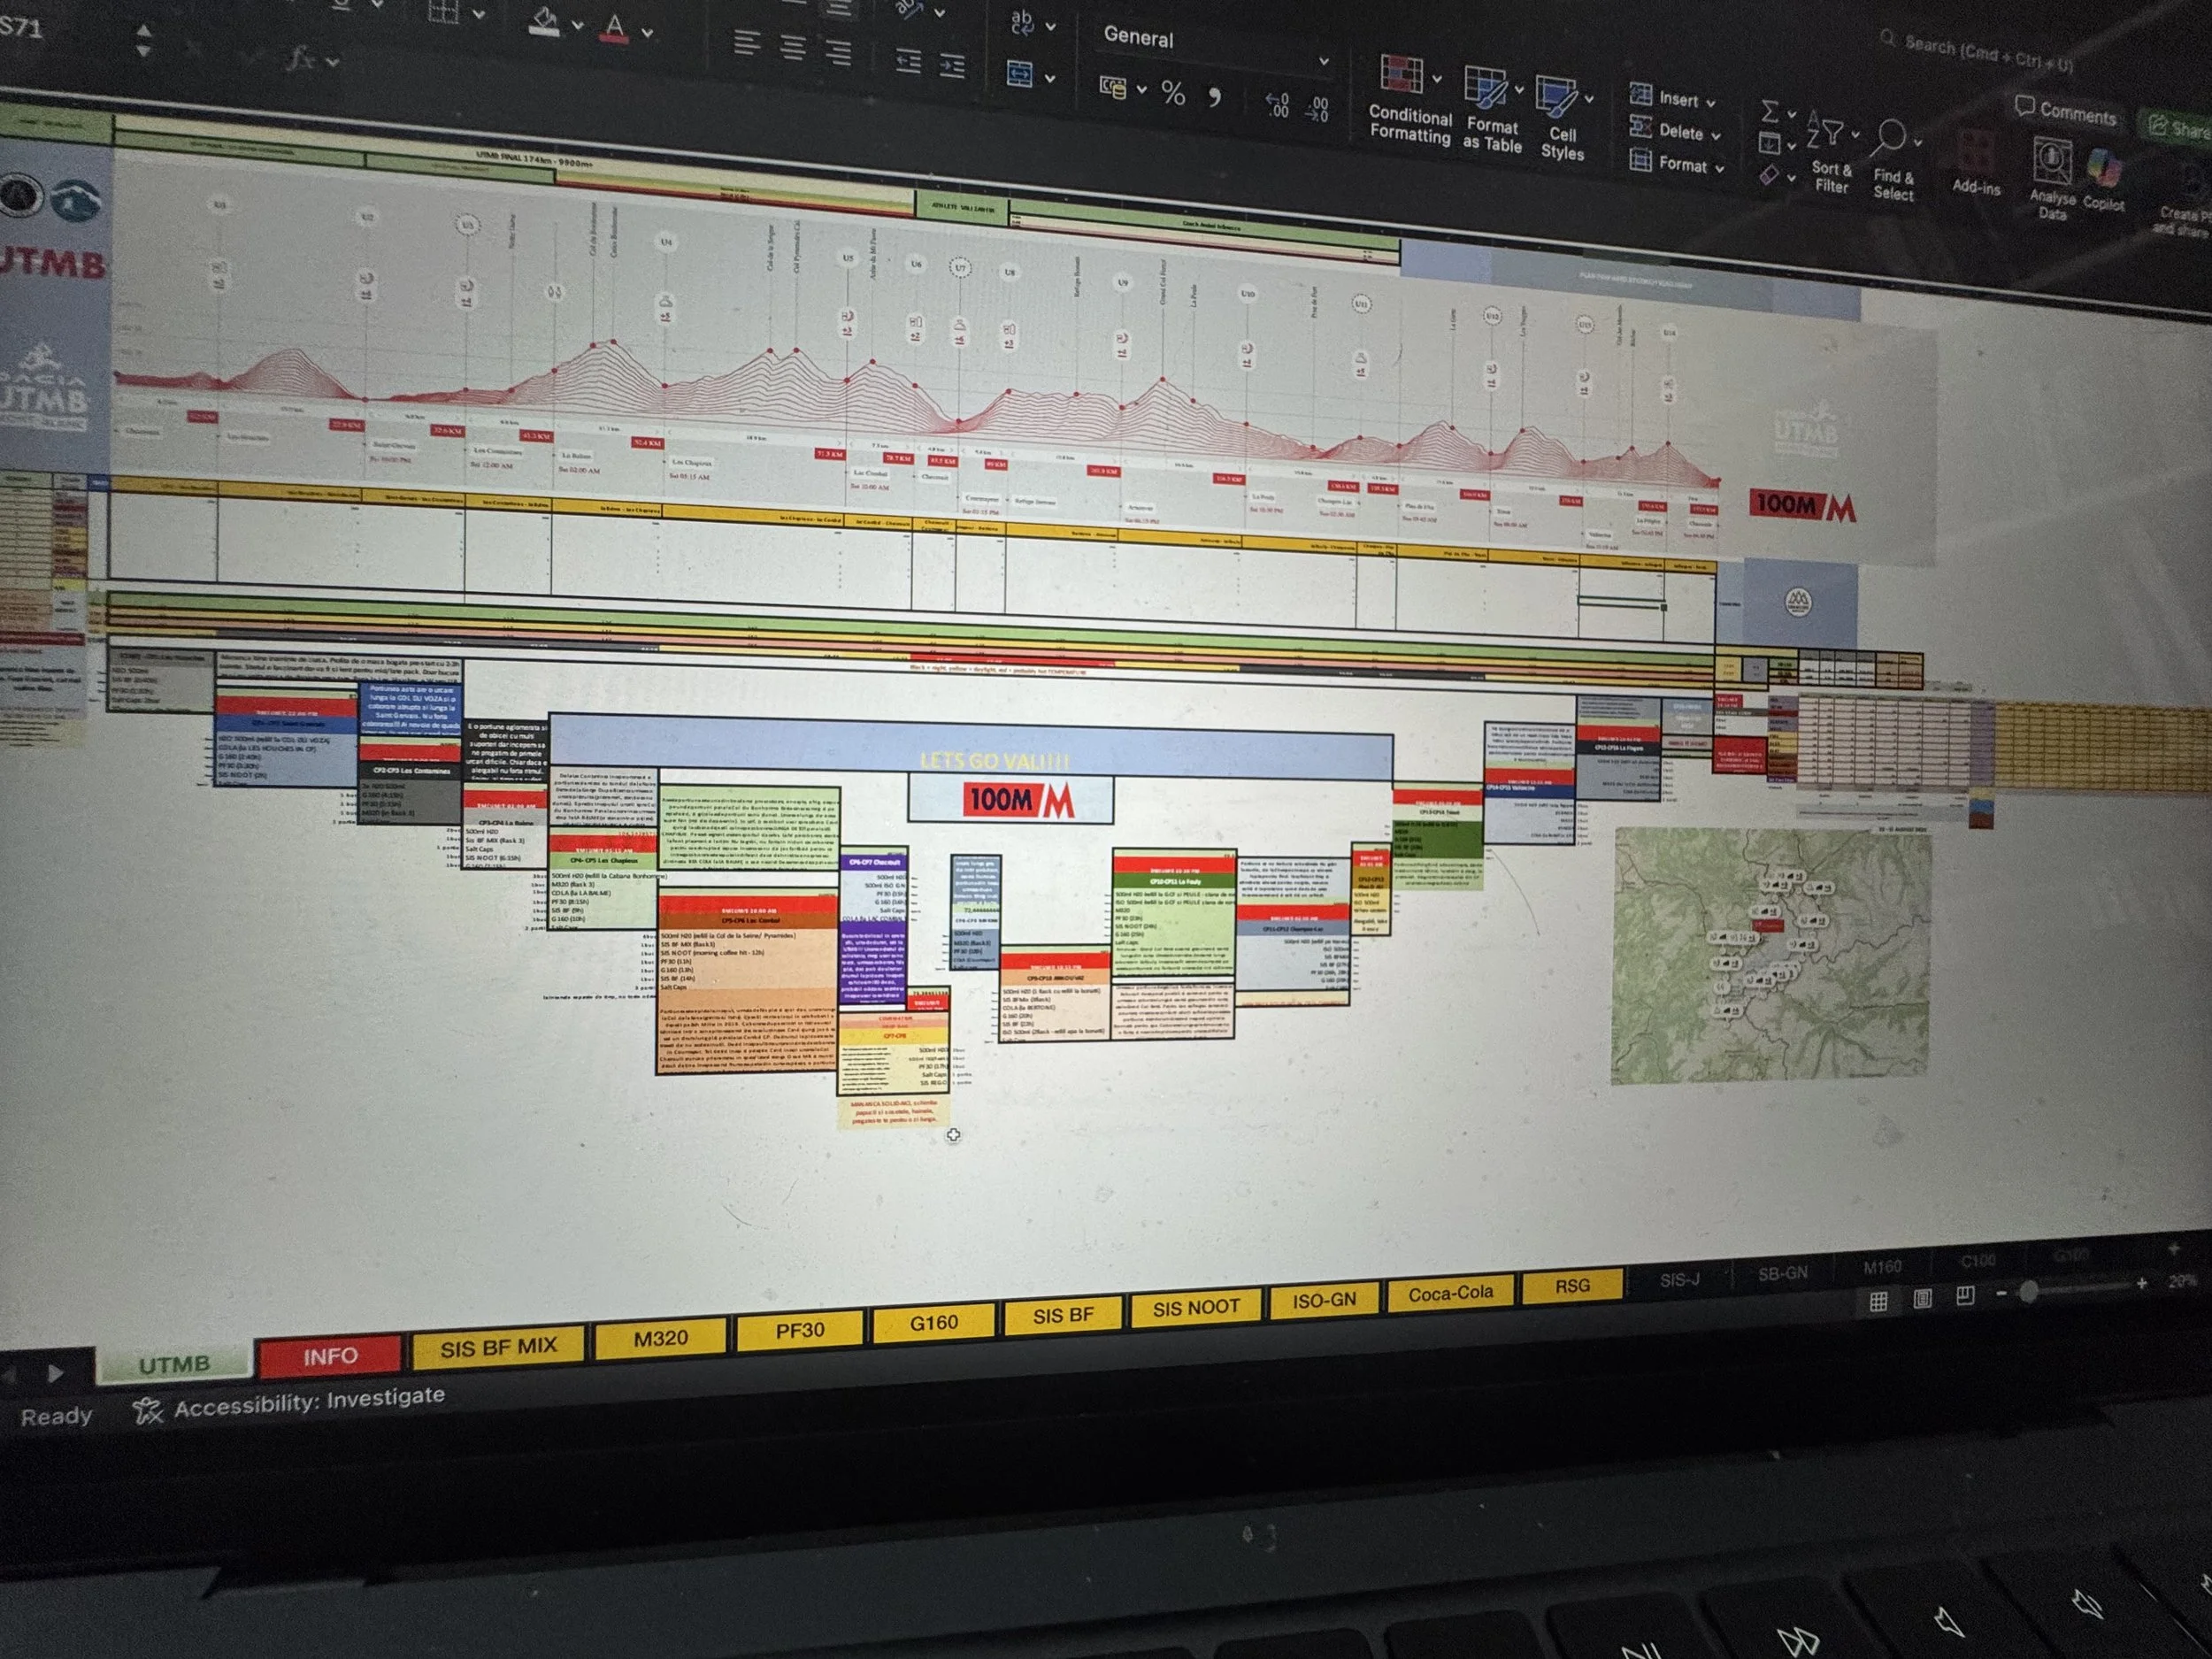Image resolution: width=2212 pixels, height=1659 pixels.
Task: Switch to Normal grid view
Action: (x=1879, y=1301)
